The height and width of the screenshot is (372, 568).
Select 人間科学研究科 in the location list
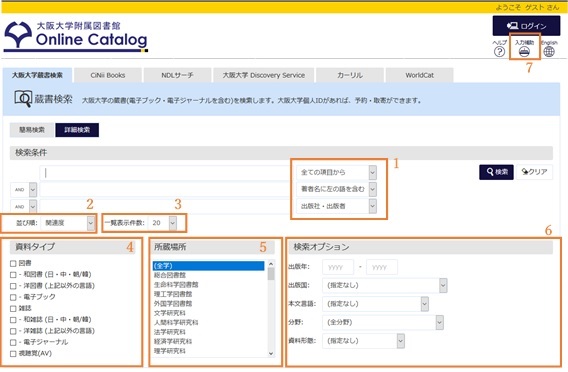coord(208,322)
